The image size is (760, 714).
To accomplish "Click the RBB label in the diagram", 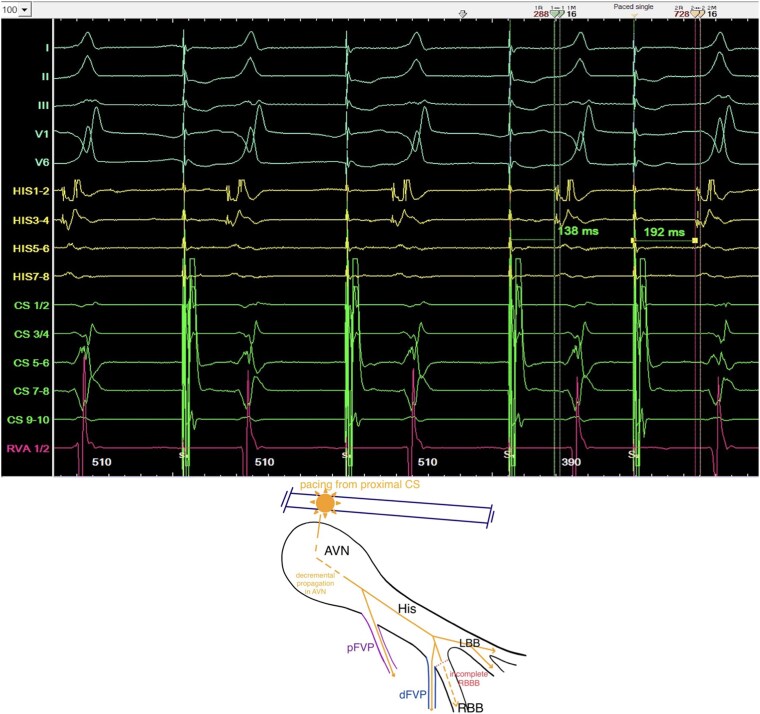I will pos(471,708).
